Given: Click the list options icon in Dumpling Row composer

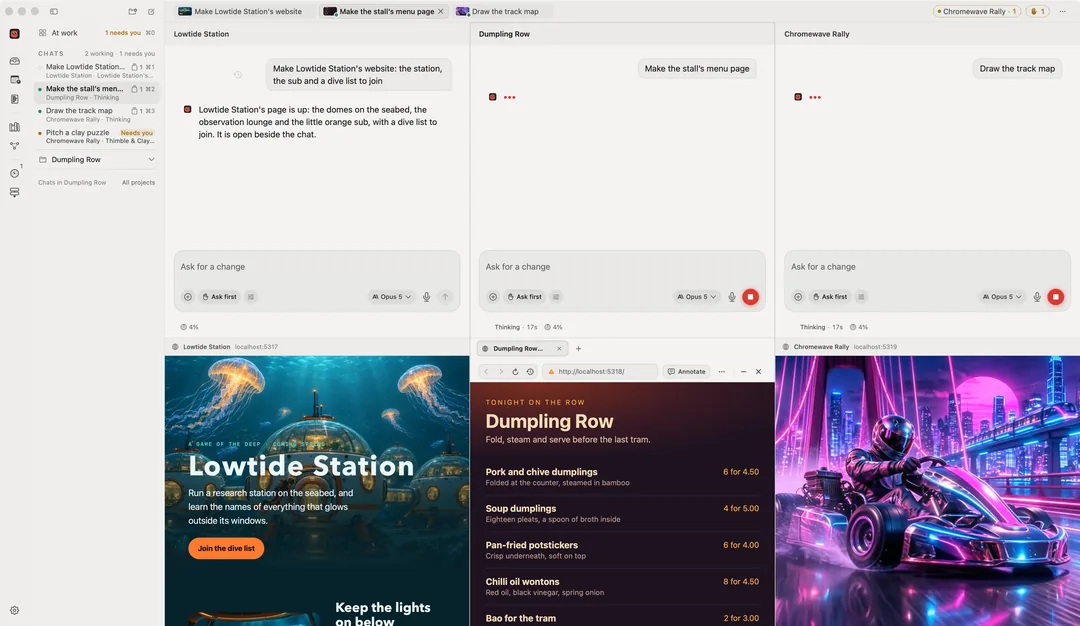Looking at the screenshot, I should (x=556, y=297).
